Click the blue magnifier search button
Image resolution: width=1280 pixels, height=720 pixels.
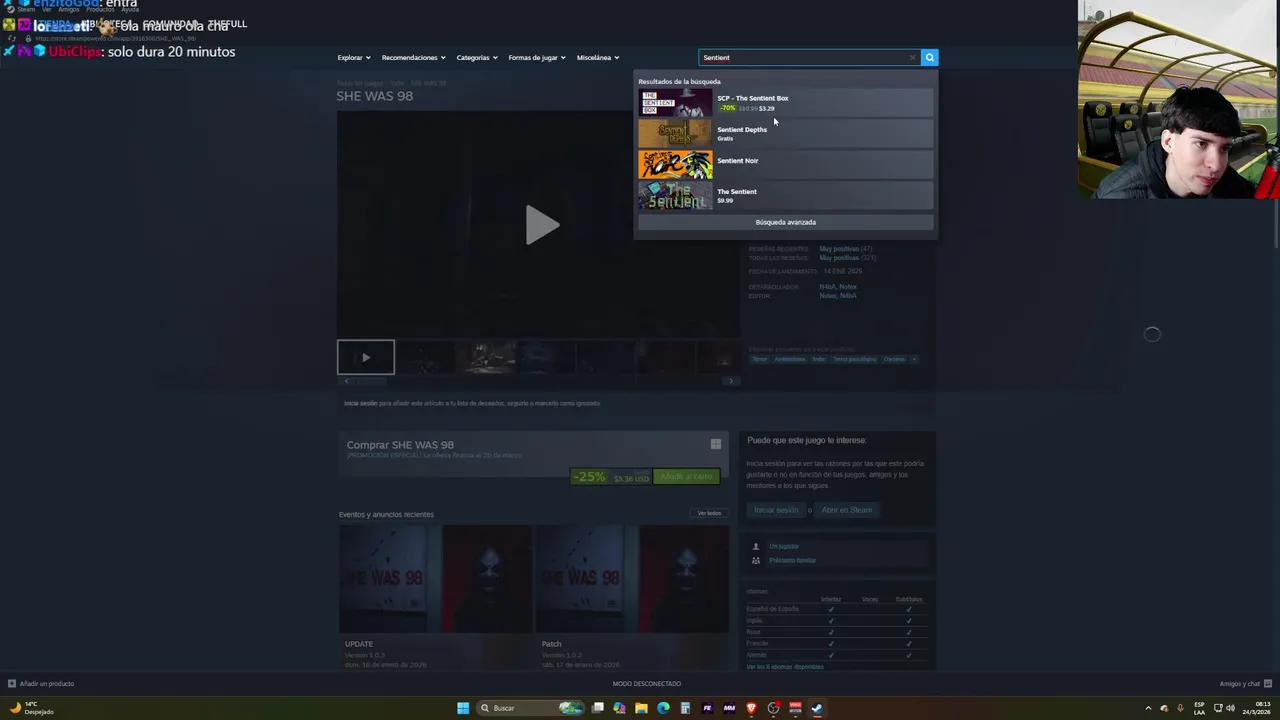929,57
